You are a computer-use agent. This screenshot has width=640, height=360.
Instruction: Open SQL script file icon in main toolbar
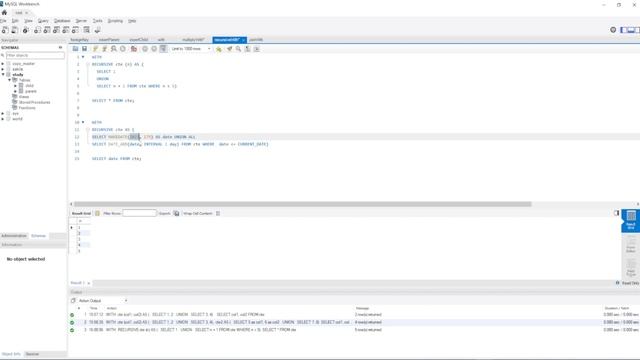14,30
